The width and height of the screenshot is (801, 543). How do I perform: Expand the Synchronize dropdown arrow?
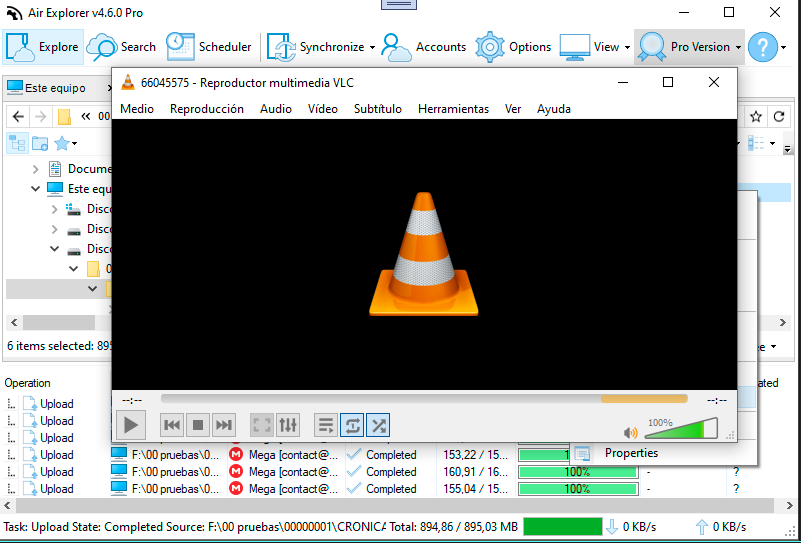[372, 48]
